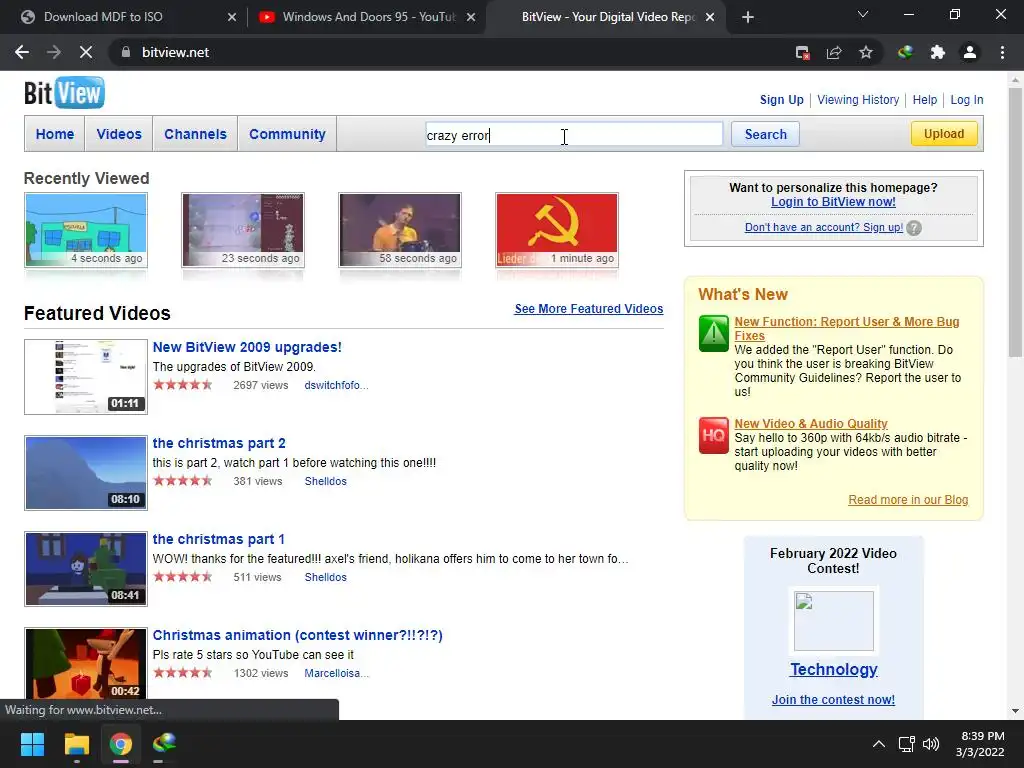Viewport: 1024px width, 768px height.
Task: Open the Community navigation tab
Action: [x=287, y=134]
